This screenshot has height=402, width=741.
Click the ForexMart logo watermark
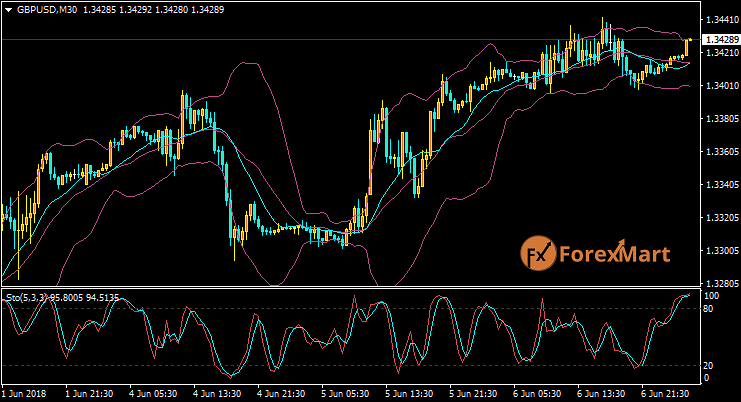pos(597,254)
